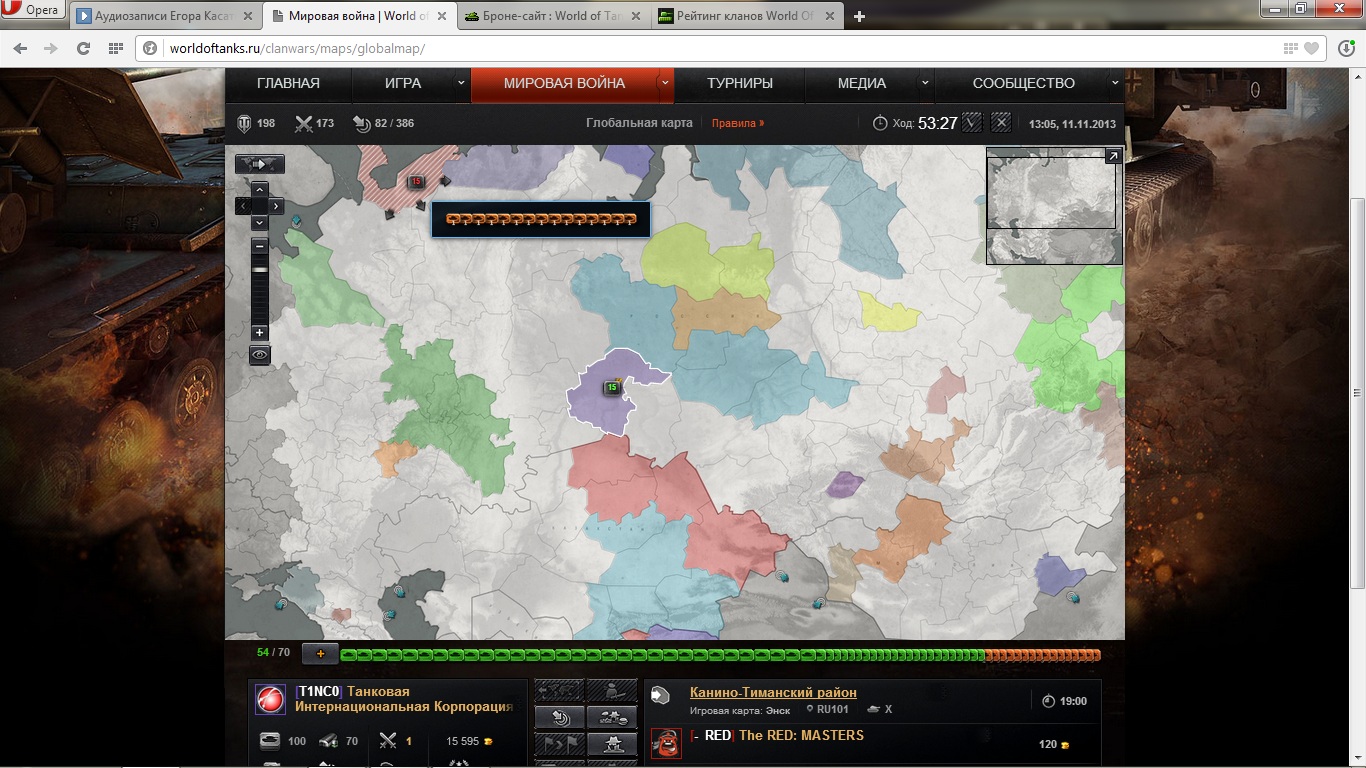
Task: Go to ГЛАВНАЯ menu
Action: (288, 83)
